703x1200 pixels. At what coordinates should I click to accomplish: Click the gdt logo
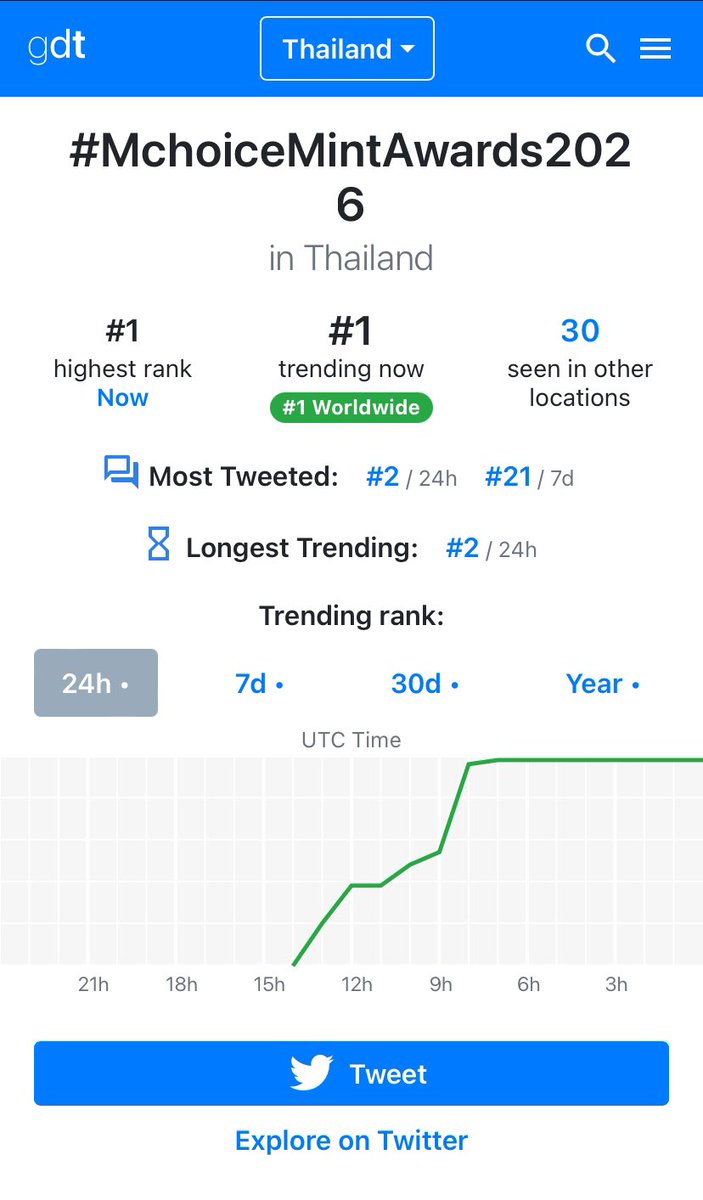click(x=57, y=48)
